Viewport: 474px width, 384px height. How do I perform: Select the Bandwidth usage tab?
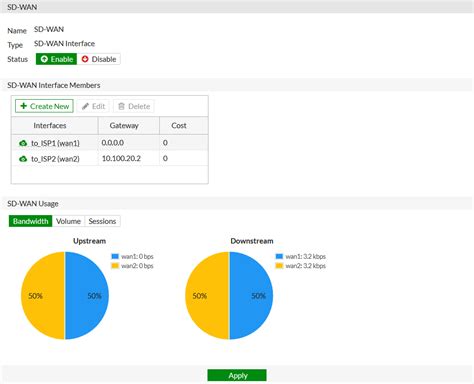coord(30,221)
